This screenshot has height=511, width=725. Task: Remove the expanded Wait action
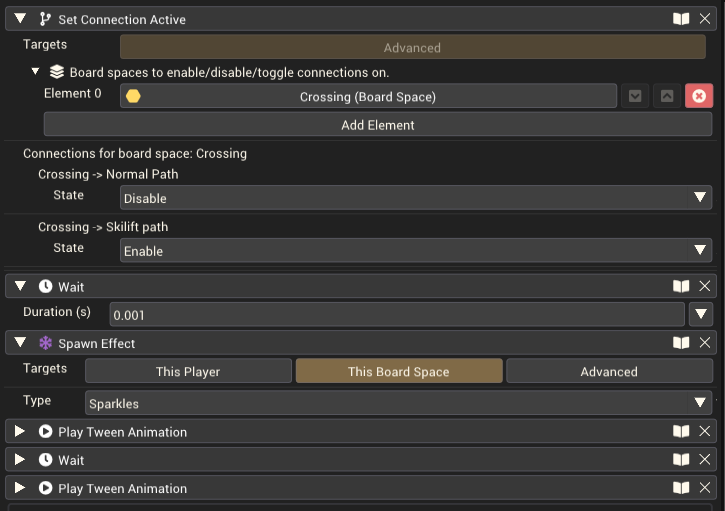click(705, 286)
